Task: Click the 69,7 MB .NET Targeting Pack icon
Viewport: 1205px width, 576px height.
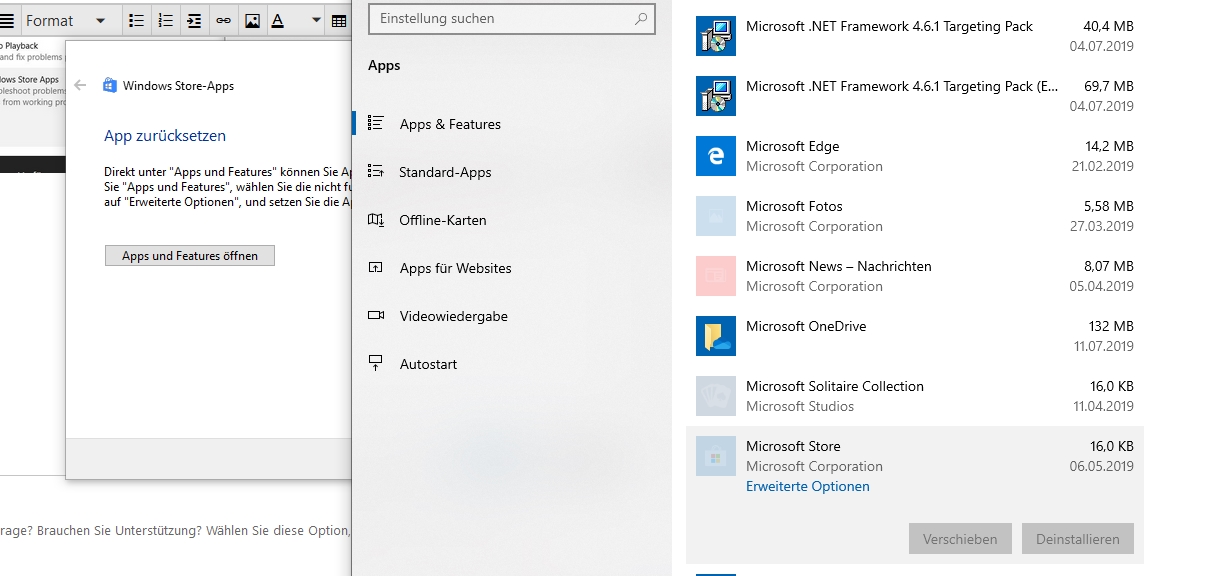Action: (716, 96)
